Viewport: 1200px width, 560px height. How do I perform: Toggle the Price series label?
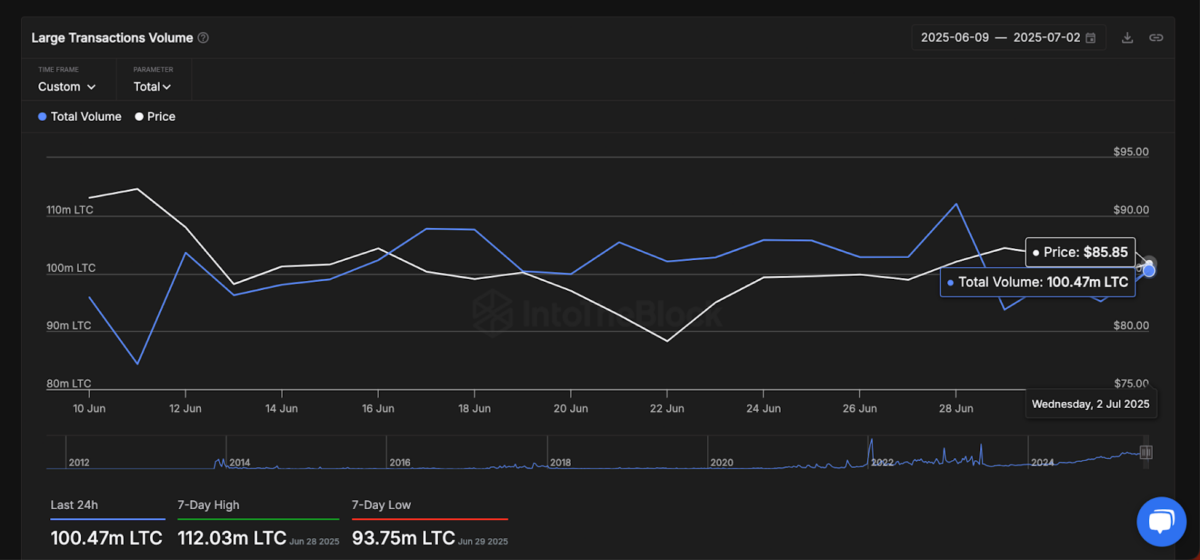(161, 117)
